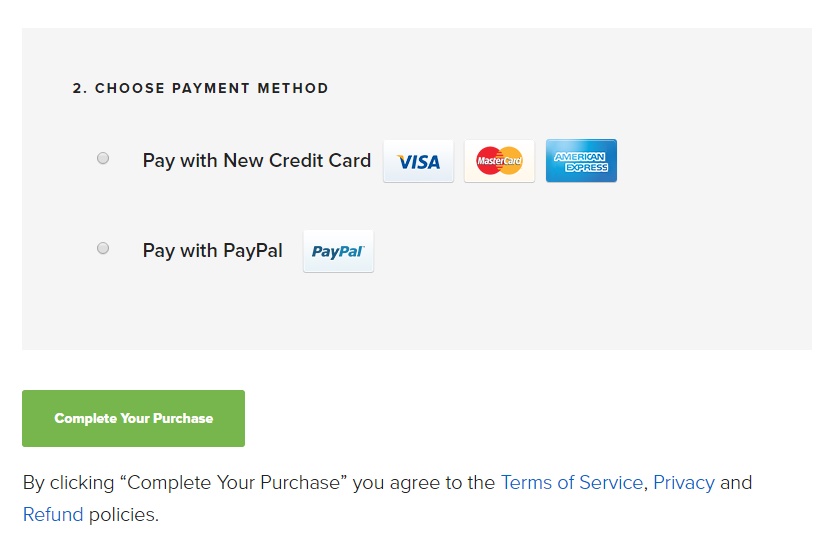829x543 pixels.
Task: Click the Complete Your Purchase button
Action: pyautogui.click(x=133, y=418)
